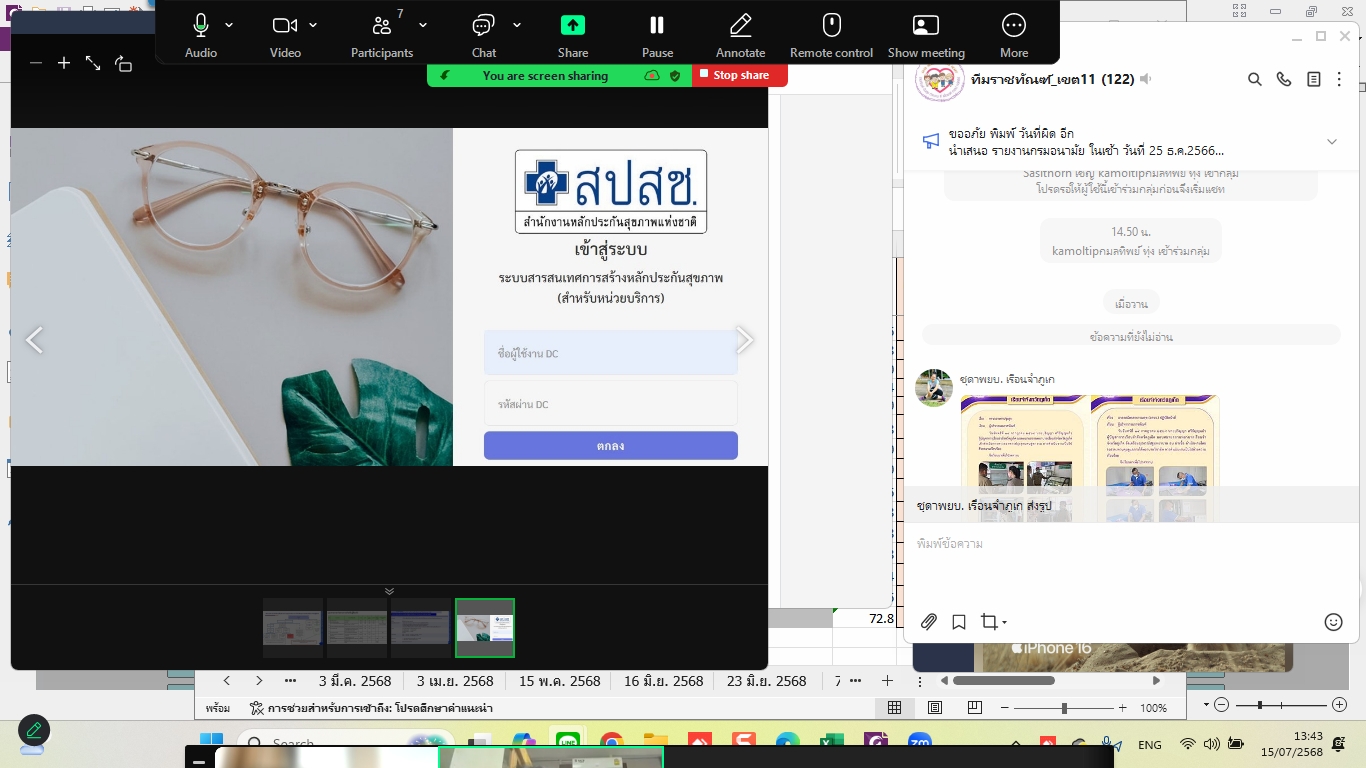Expand Chat options arrow

click(x=517, y=25)
